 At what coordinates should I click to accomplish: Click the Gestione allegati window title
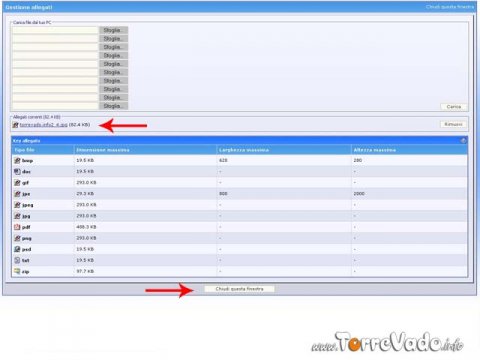29,7
